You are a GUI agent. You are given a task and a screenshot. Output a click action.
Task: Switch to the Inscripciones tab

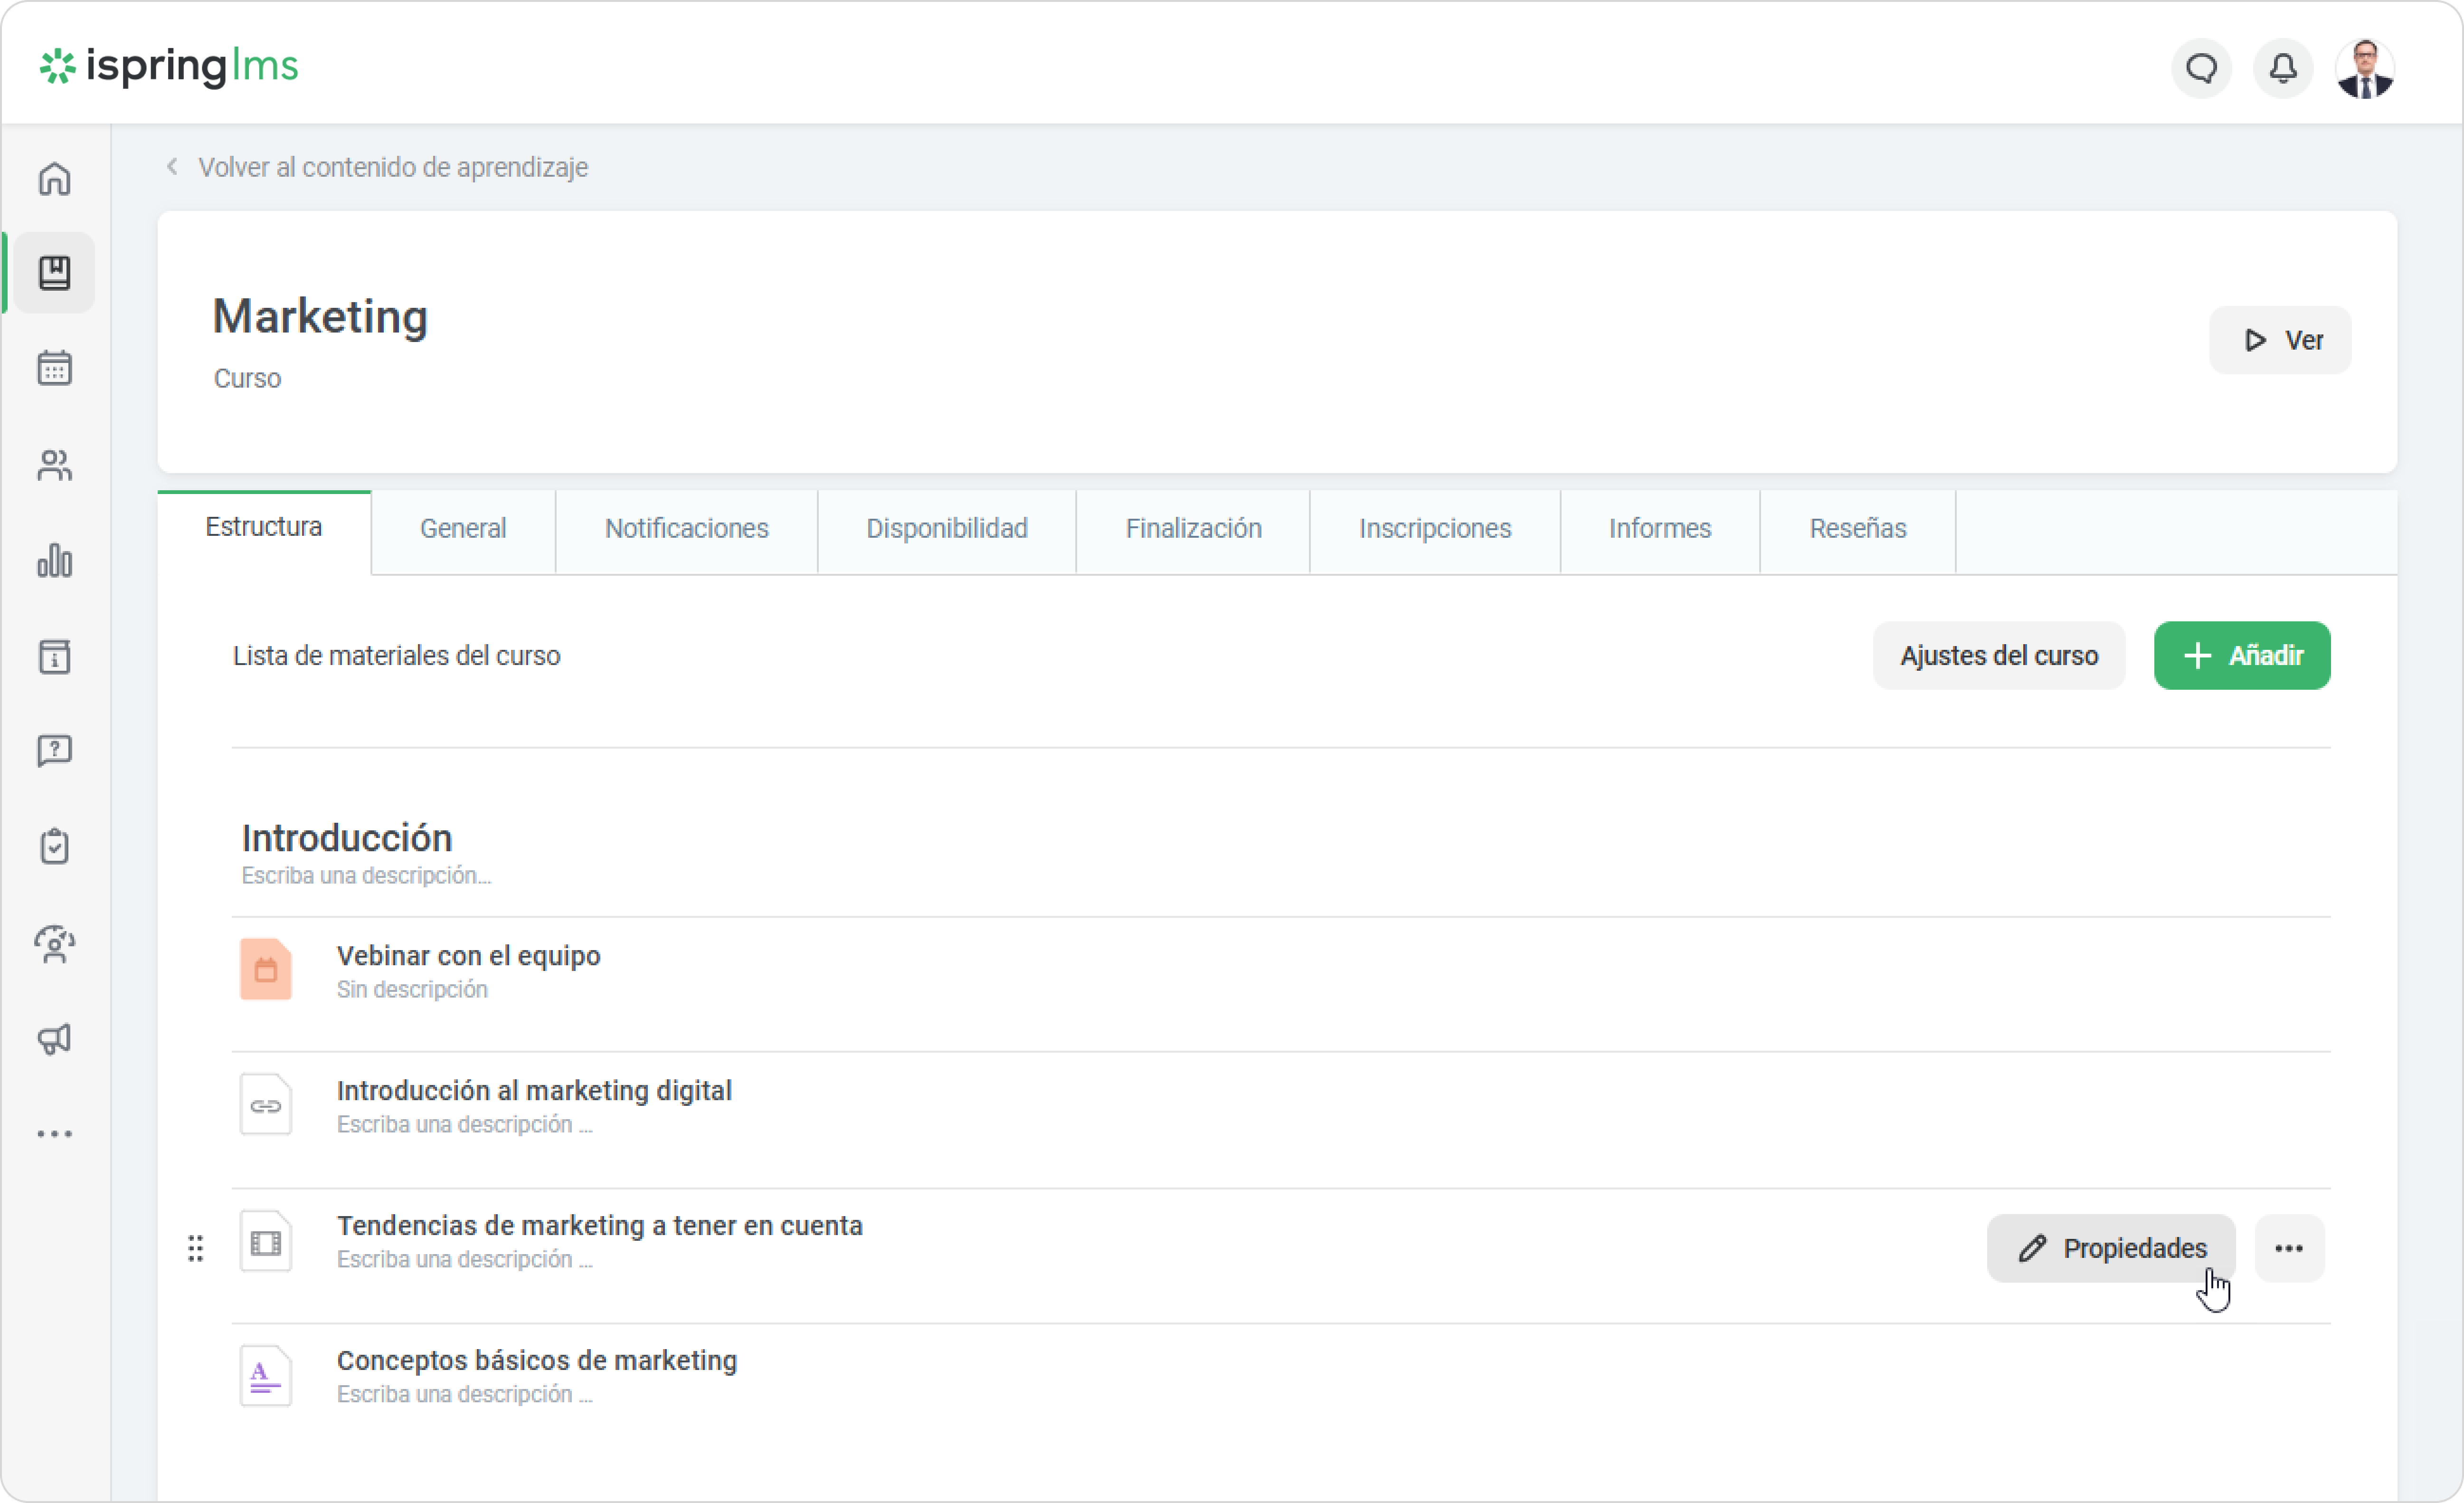click(1434, 529)
